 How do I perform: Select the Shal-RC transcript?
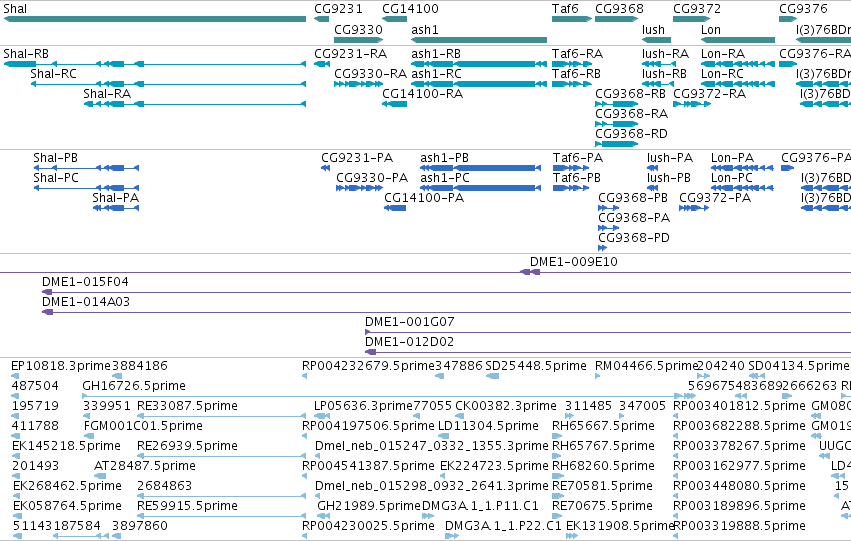(x=168, y=84)
